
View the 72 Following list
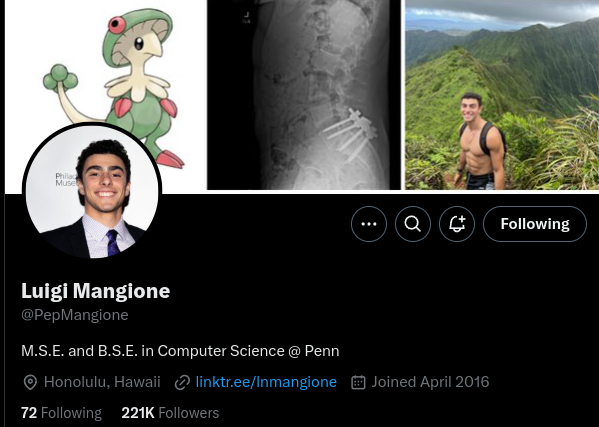(62, 413)
